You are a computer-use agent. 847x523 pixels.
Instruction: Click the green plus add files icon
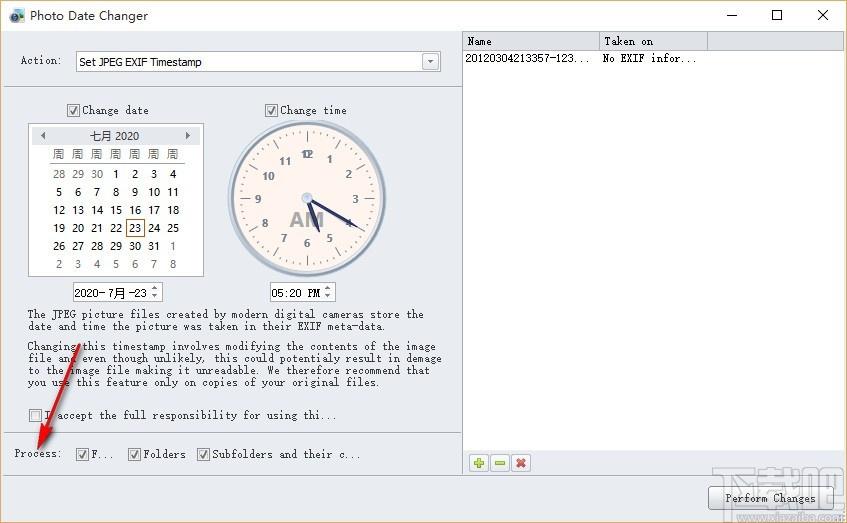coord(479,463)
